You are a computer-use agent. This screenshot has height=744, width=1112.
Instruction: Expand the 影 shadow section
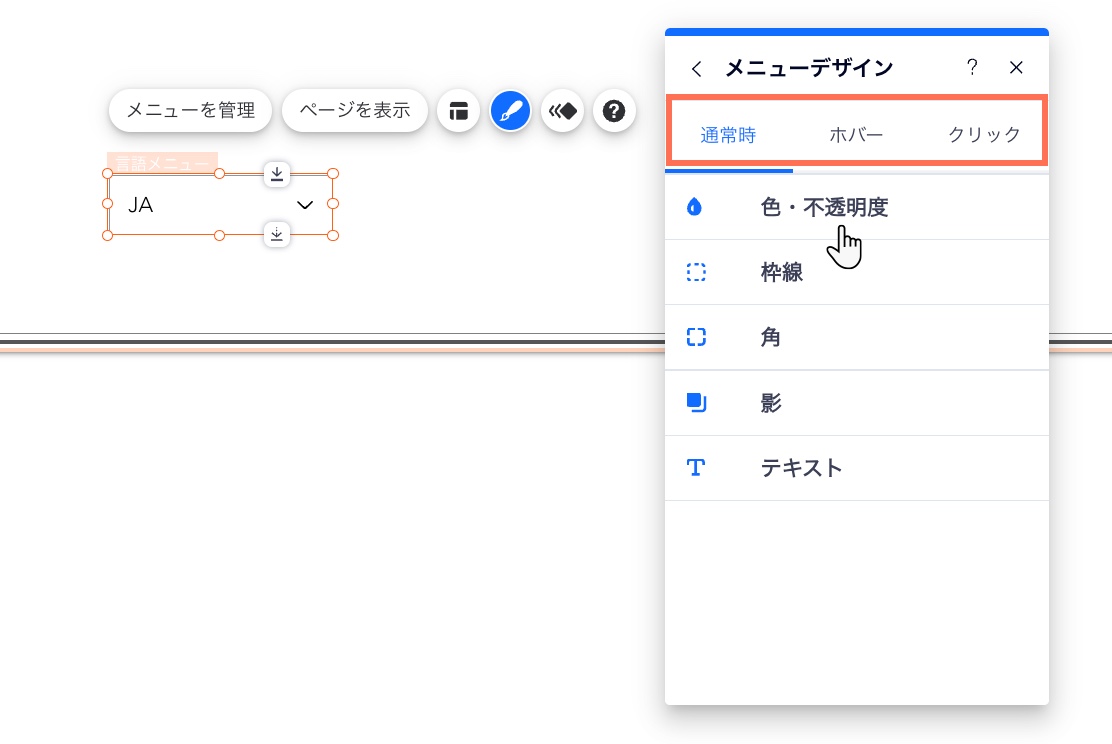point(771,403)
